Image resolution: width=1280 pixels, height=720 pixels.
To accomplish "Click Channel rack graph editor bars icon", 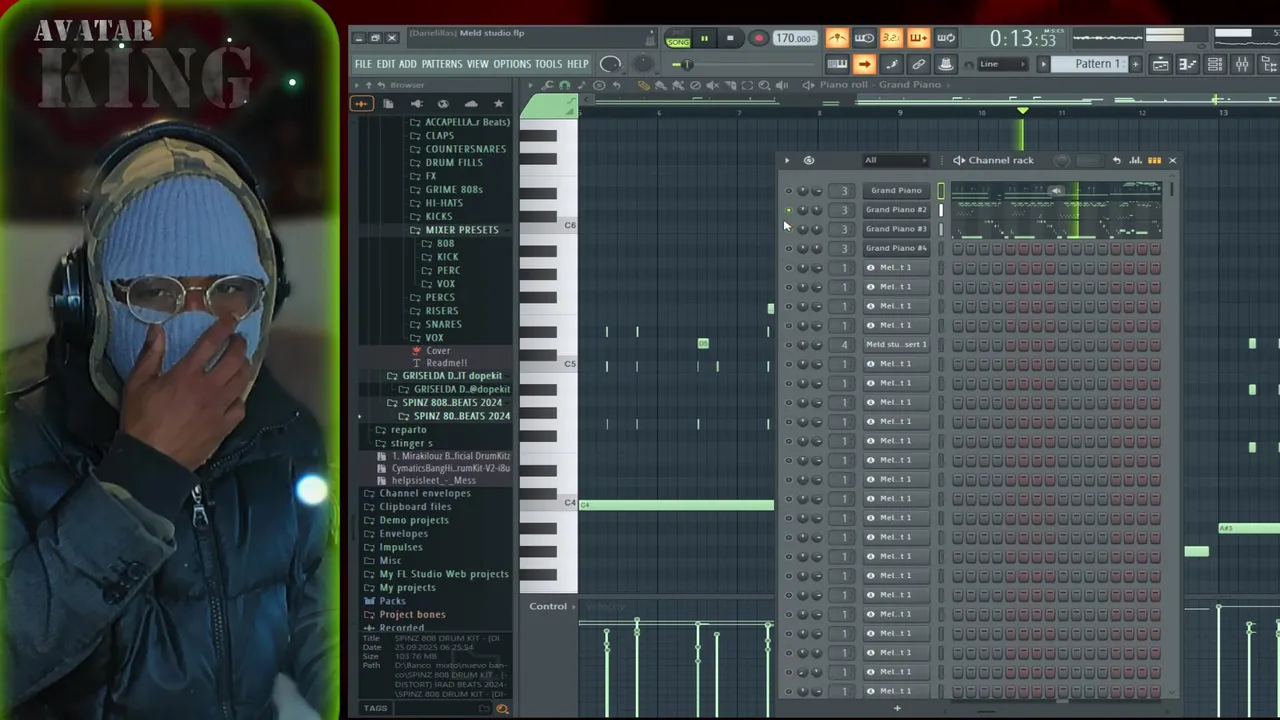I will click(1135, 160).
